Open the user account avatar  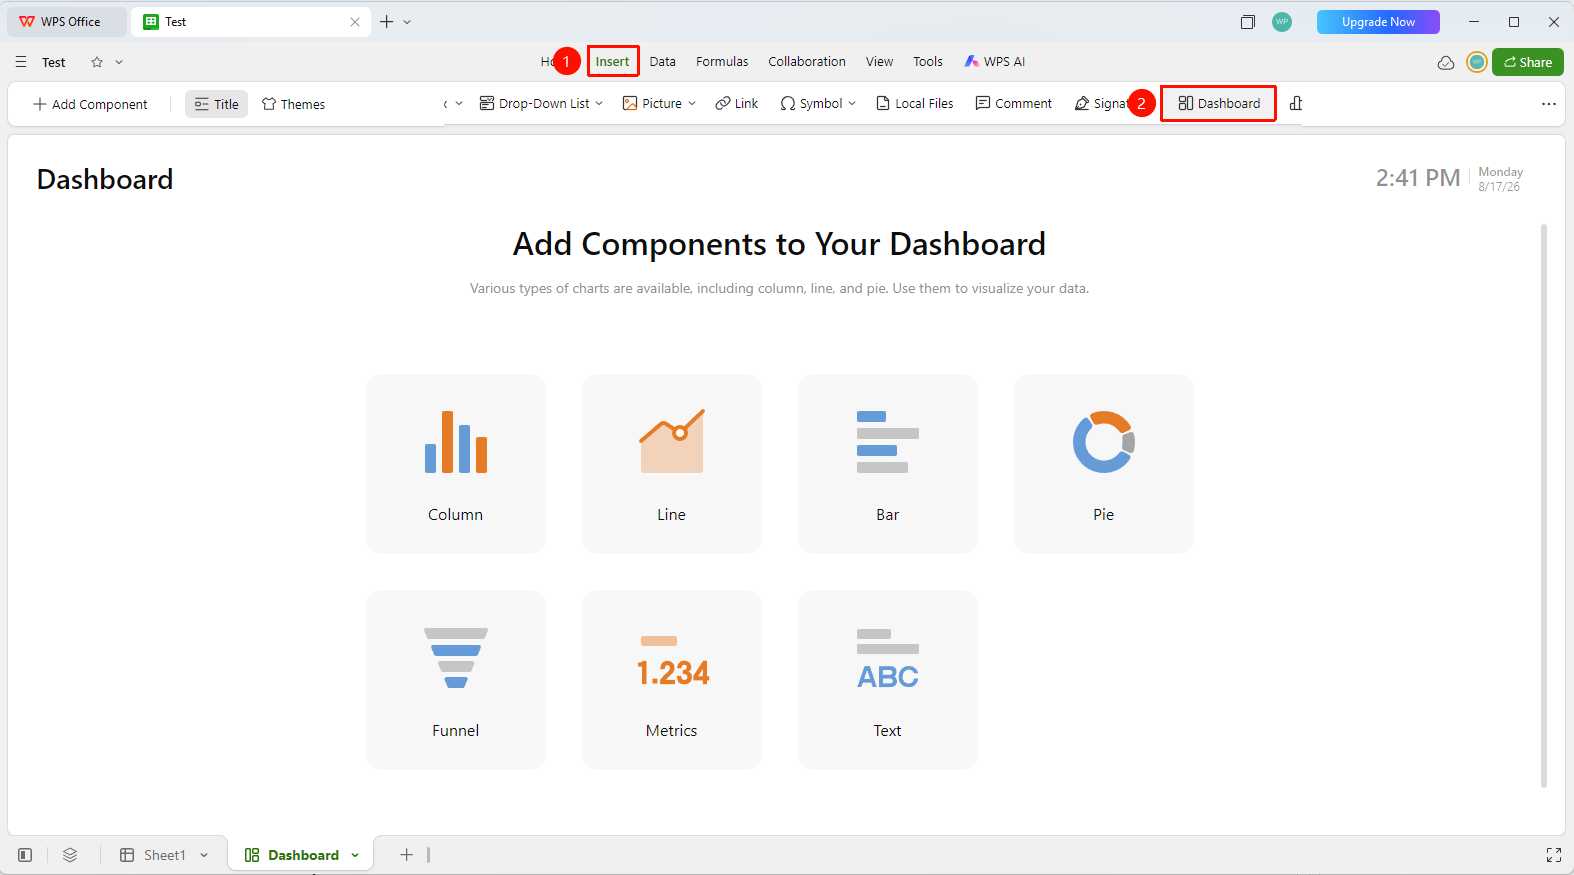pos(1477,62)
